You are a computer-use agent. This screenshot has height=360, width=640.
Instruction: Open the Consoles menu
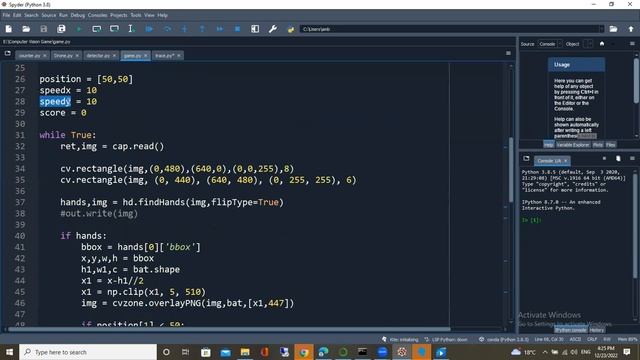coord(98,15)
